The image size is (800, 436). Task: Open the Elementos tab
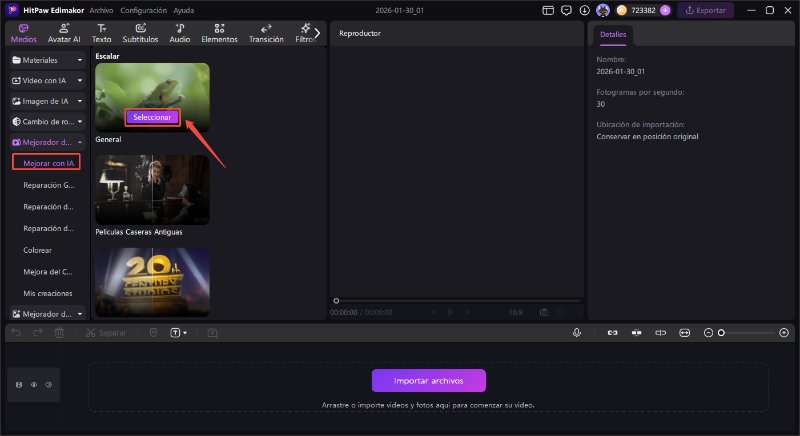219,33
